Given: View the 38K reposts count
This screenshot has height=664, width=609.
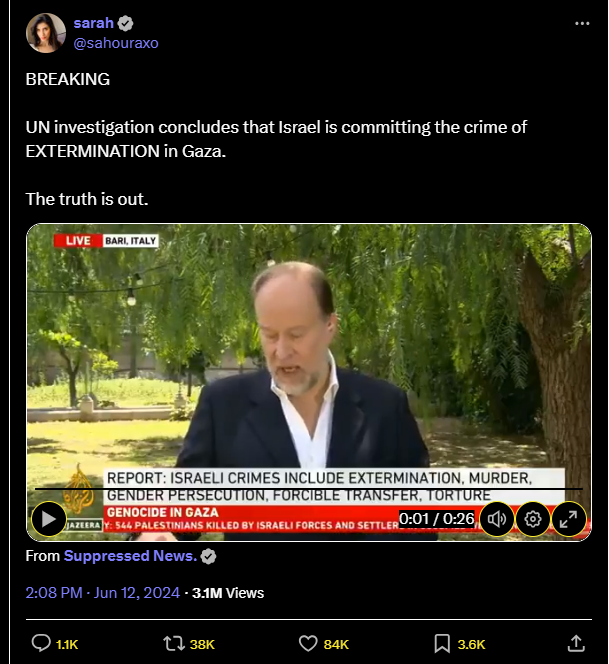Looking at the screenshot, I should 202,645.
